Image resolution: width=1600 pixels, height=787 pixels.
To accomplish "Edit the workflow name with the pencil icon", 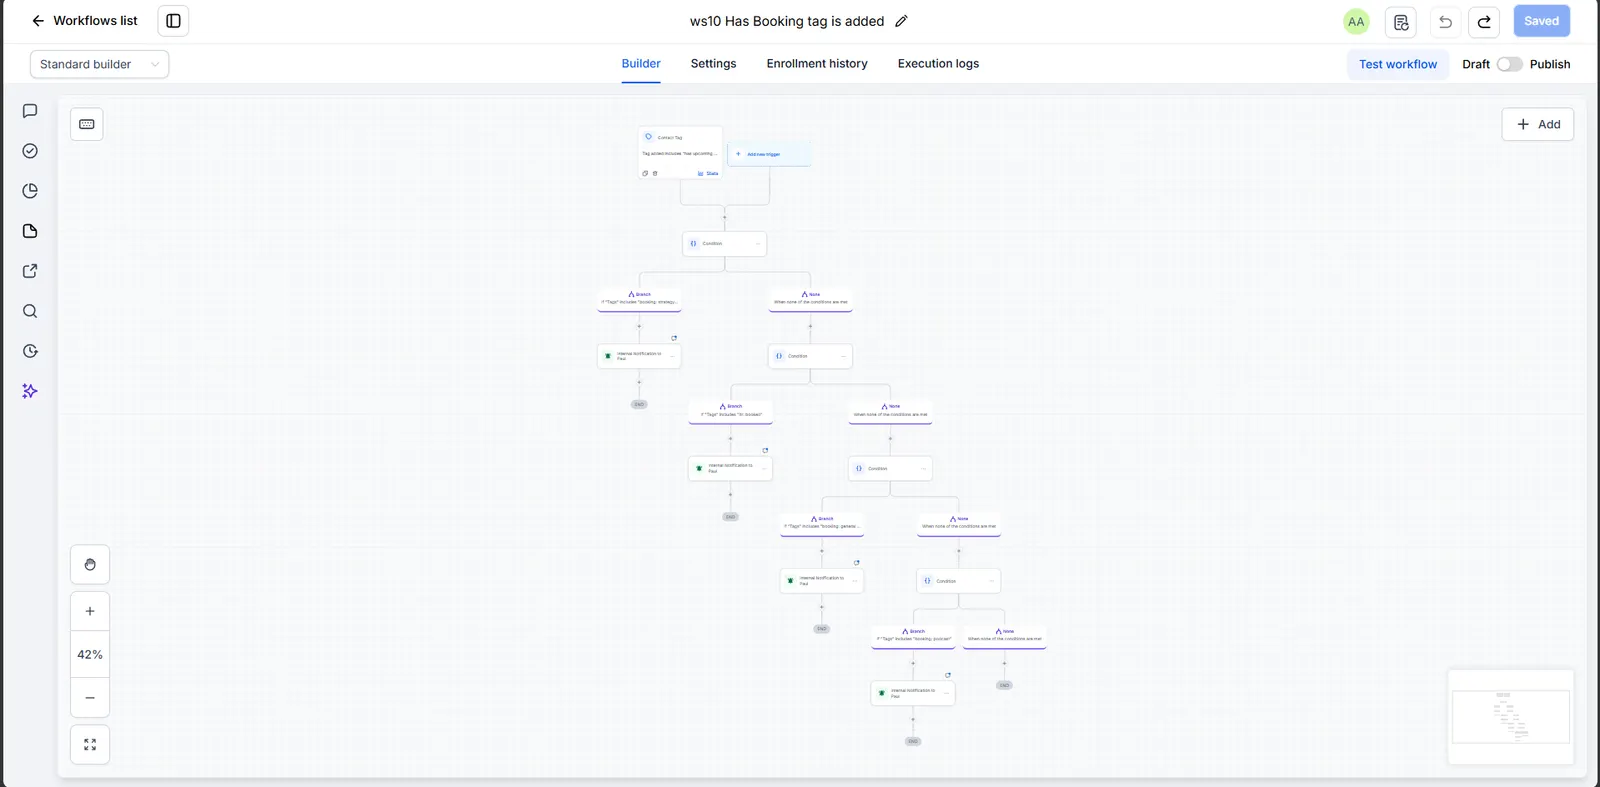I will tap(901, 21).
